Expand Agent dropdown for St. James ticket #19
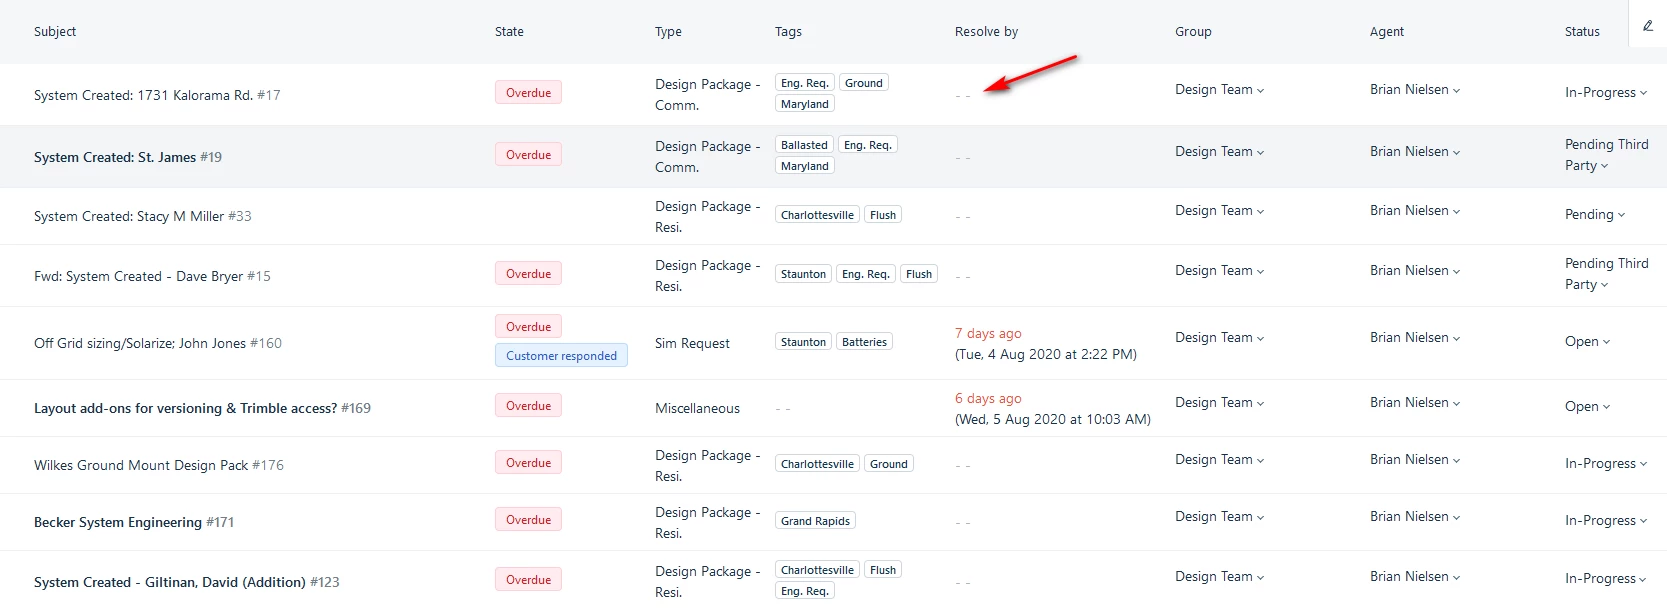This screenshot has height=610, width=1667. [x=1415, y=151]
